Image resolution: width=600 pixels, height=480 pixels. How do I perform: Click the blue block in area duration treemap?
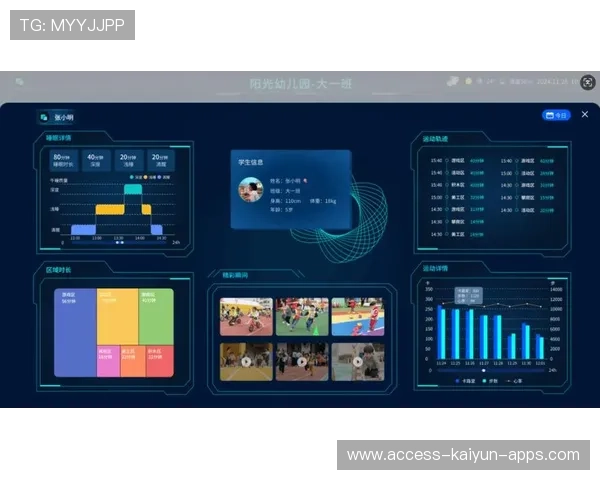pyautogui.click(x=75, y=332)
